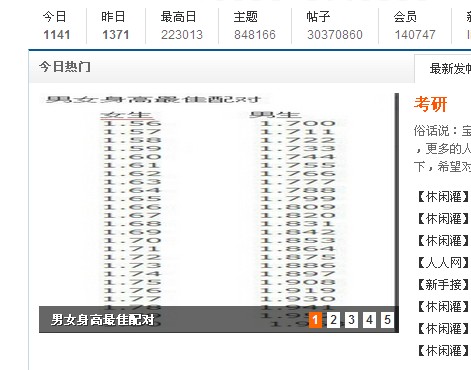Viewport: 471px width, 370px height.
Task: Click the 今日 count value 1141
Action: tap(57, 35)
